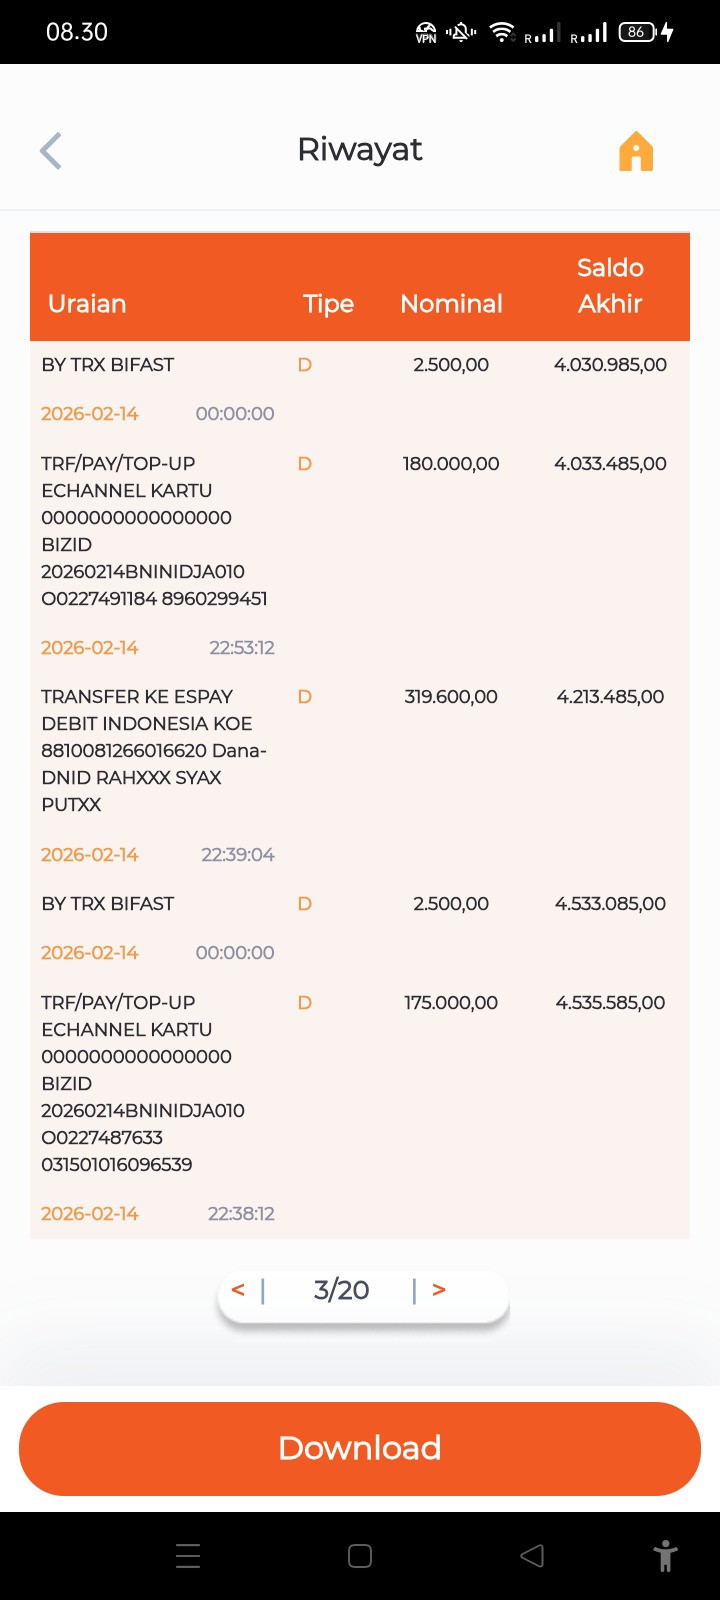Image resolution: width=720 pixels, height=1600 pixels.
Task: Select the Uraian column header
Action: tap(87, 304)
